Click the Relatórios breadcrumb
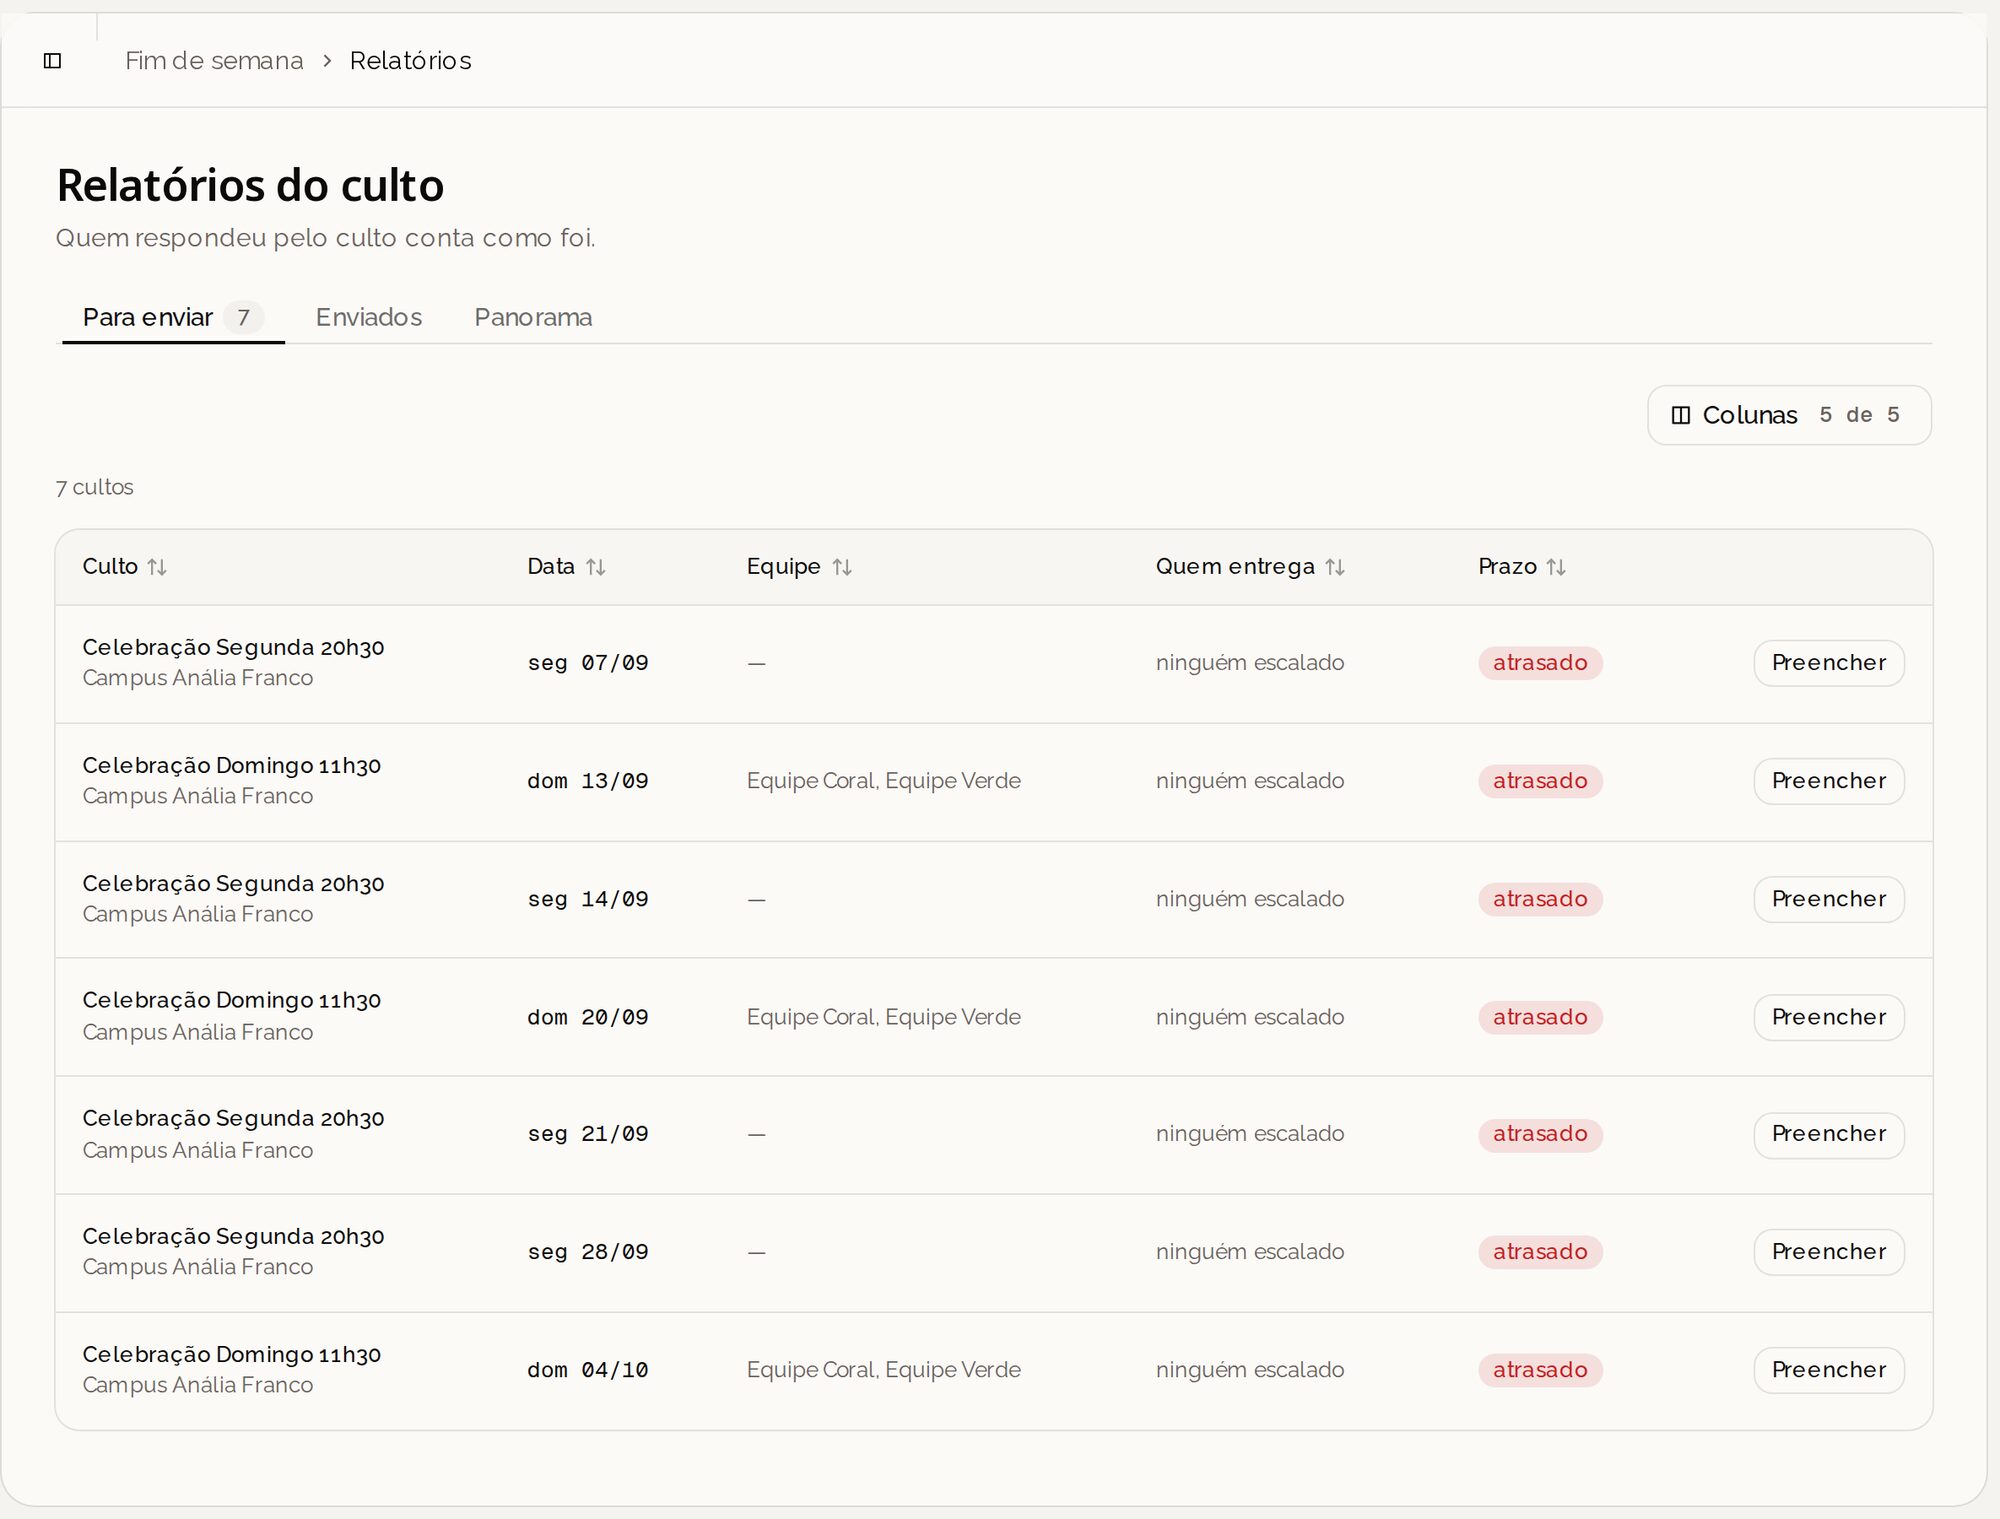 click(411, 61)
